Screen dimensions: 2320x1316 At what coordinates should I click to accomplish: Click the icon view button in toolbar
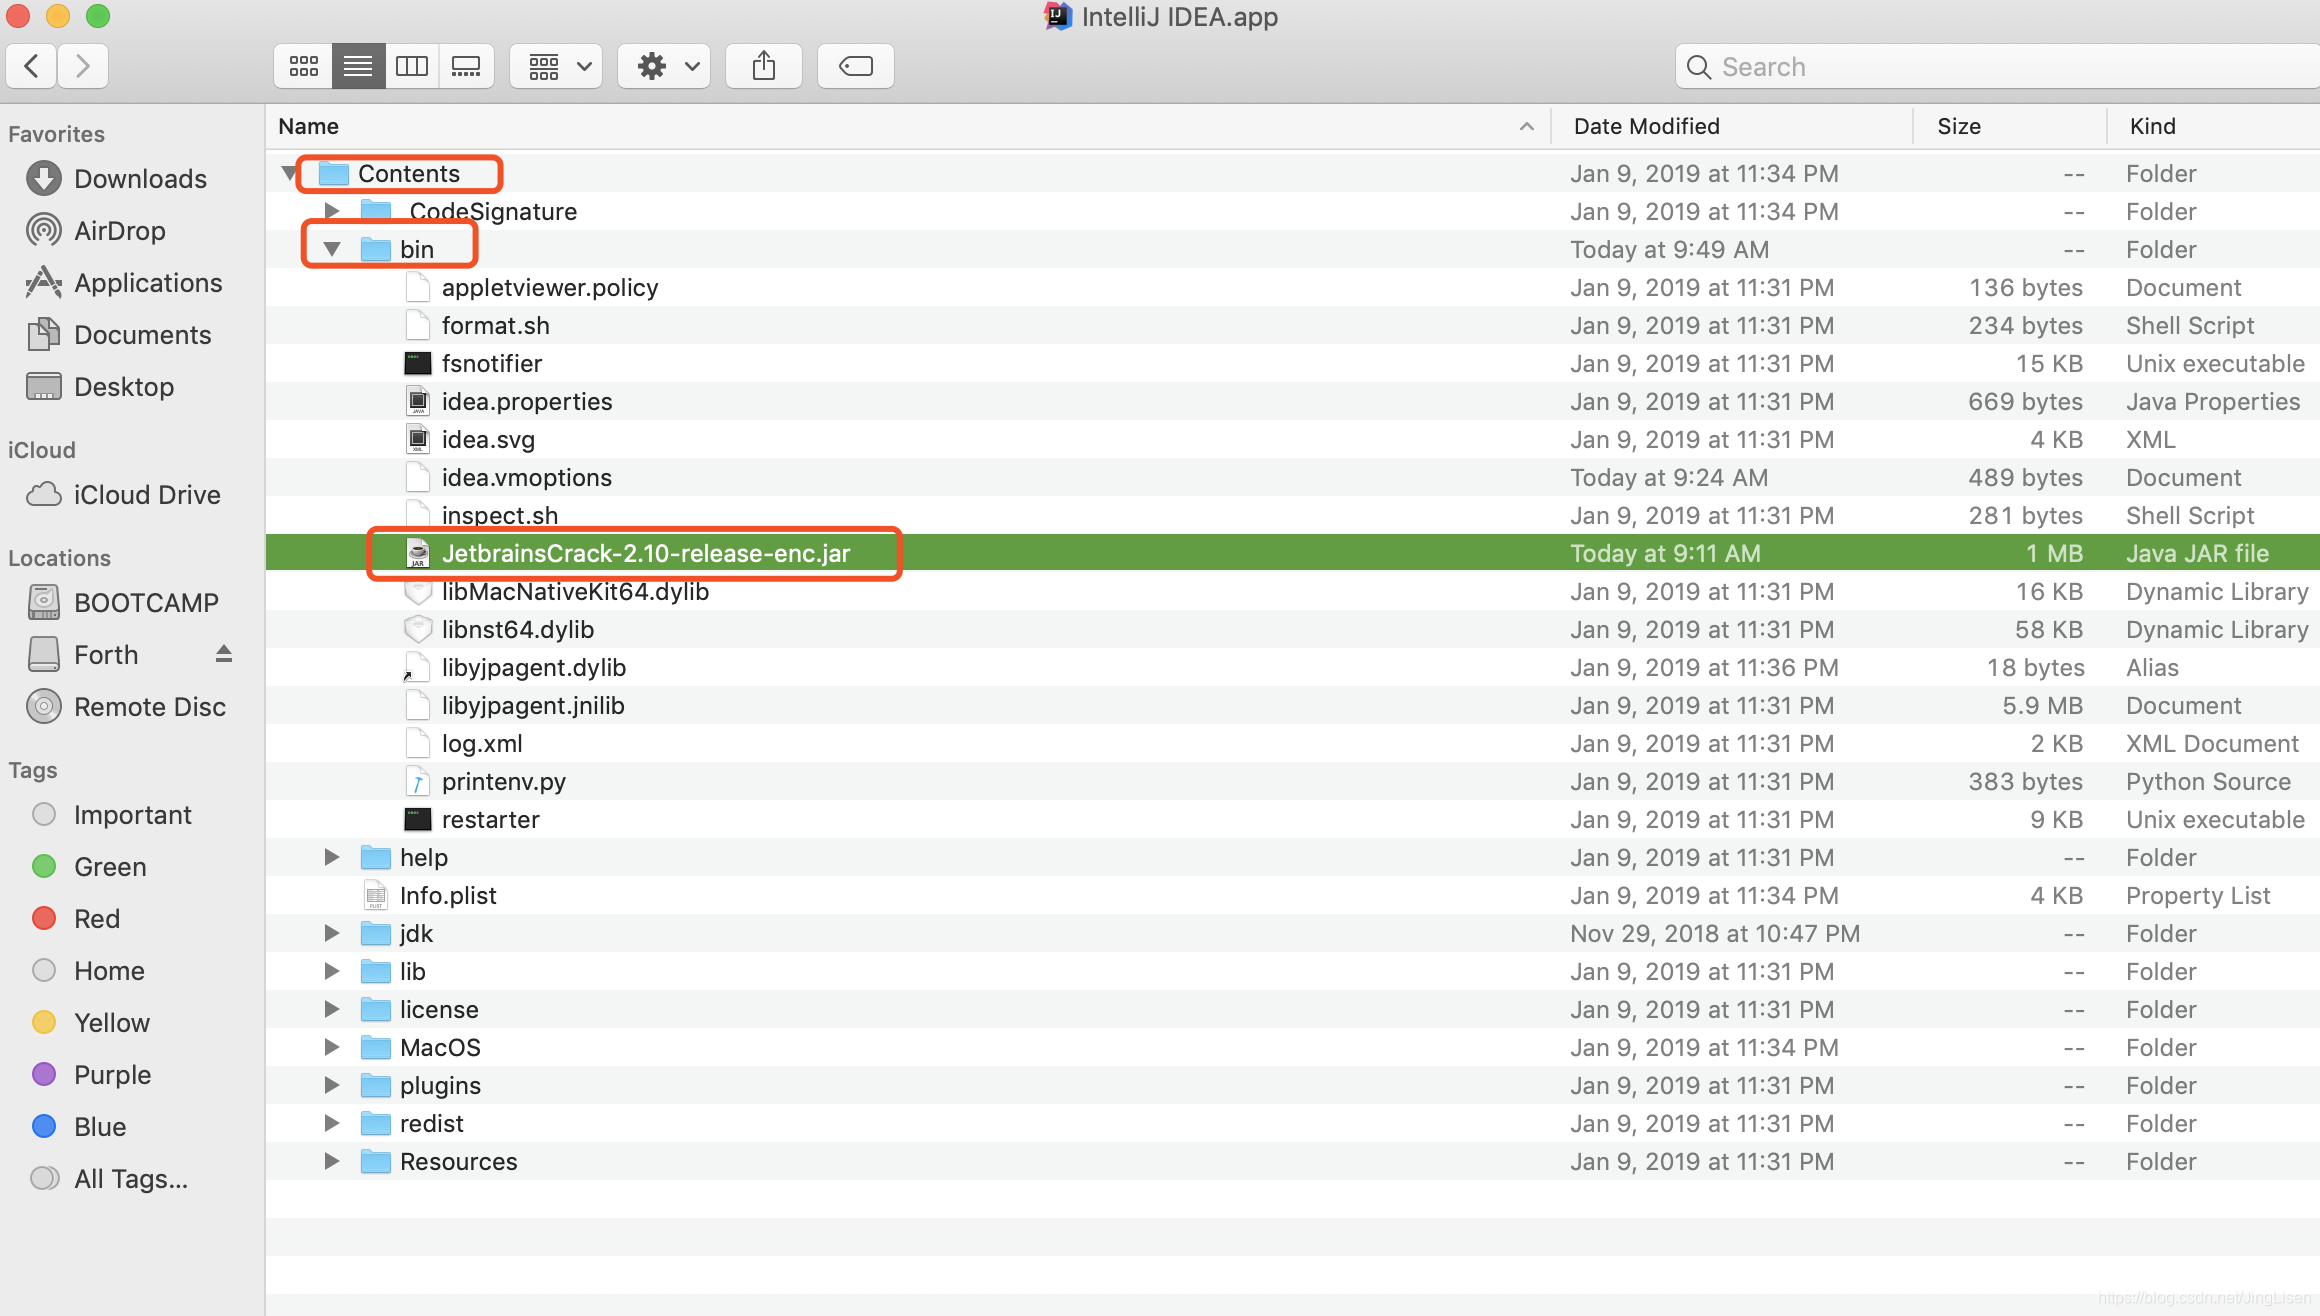[x=303, y=65]
